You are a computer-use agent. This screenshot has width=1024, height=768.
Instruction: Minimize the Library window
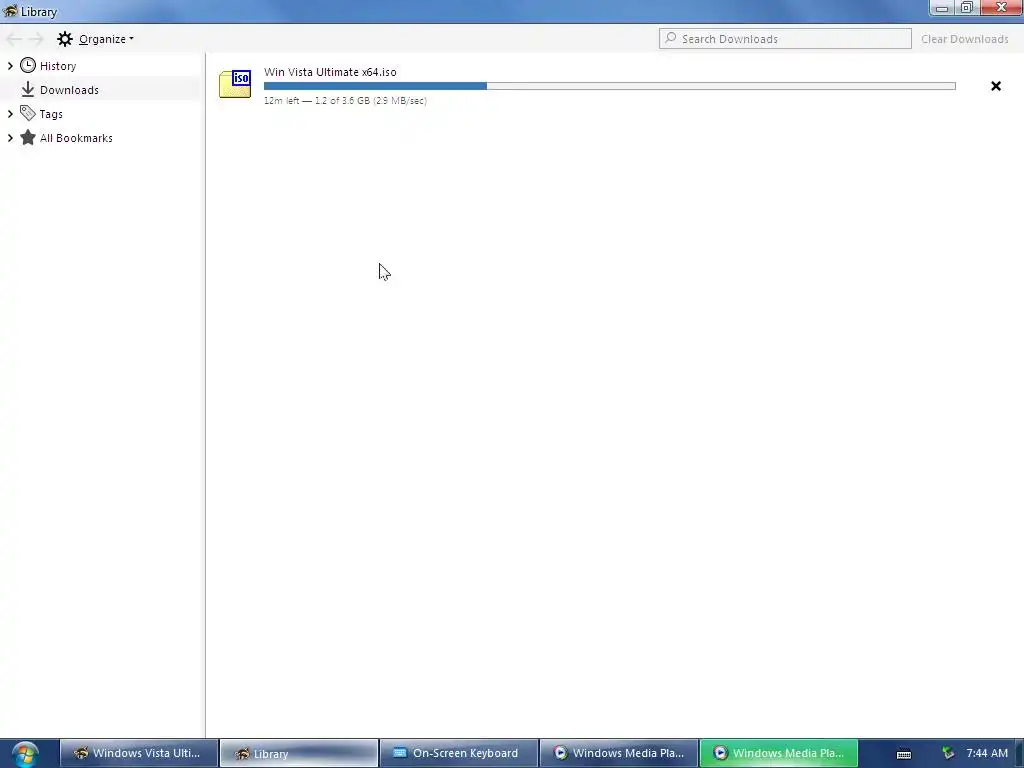[x=942, y=8]
